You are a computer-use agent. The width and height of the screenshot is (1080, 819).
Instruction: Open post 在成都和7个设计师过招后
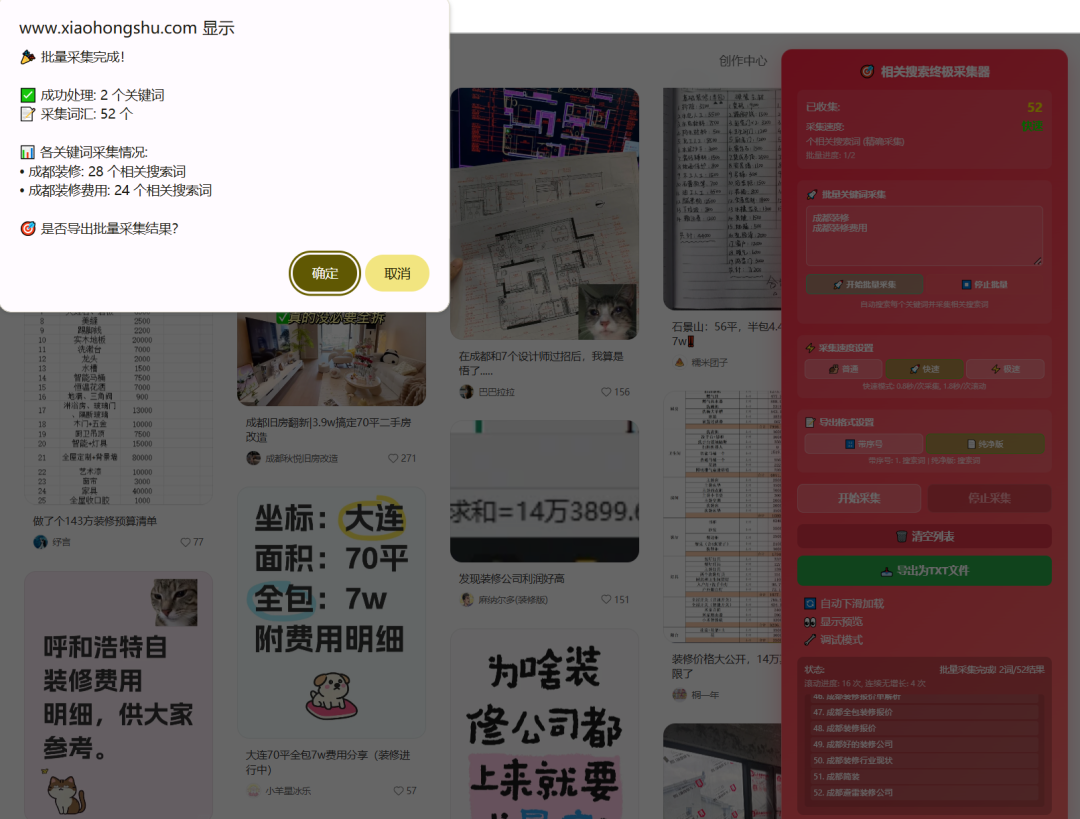541,363
